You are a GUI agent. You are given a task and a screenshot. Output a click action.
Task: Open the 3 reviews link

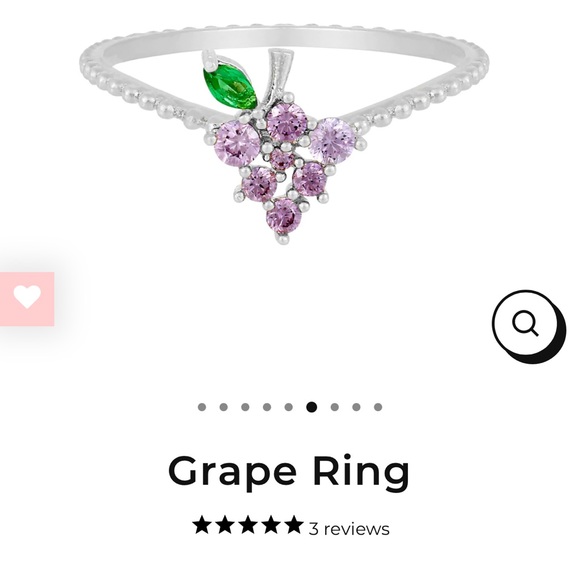[x=349, y=529]
